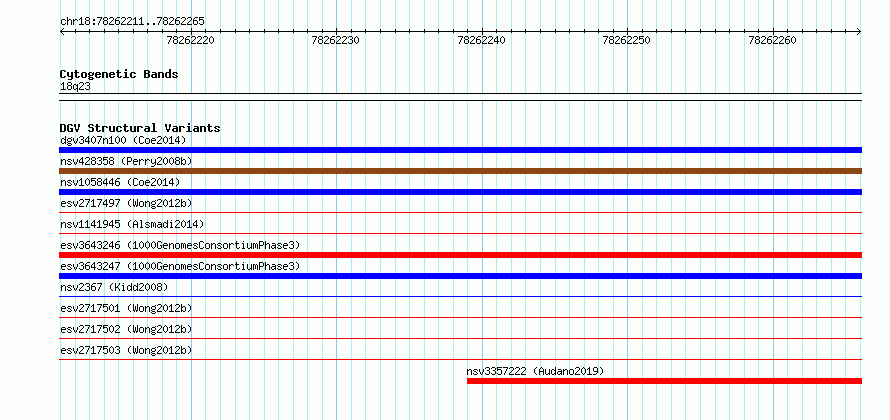Viewport: 890px width, 420px height.
Task: Select the Cytogenetic Bands track title
Action: pyautogui.click(x=119, y=74)
